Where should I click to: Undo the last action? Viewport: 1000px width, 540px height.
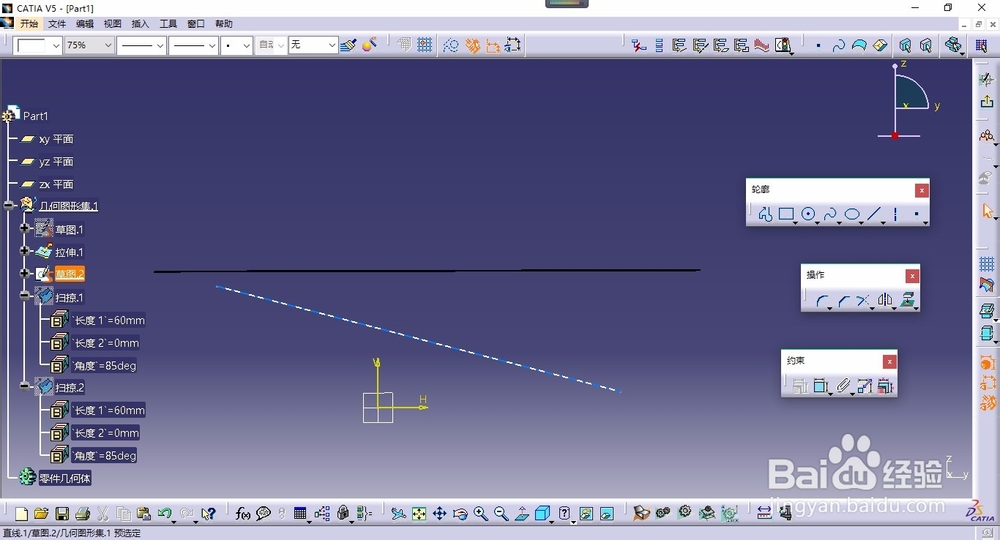165,513
